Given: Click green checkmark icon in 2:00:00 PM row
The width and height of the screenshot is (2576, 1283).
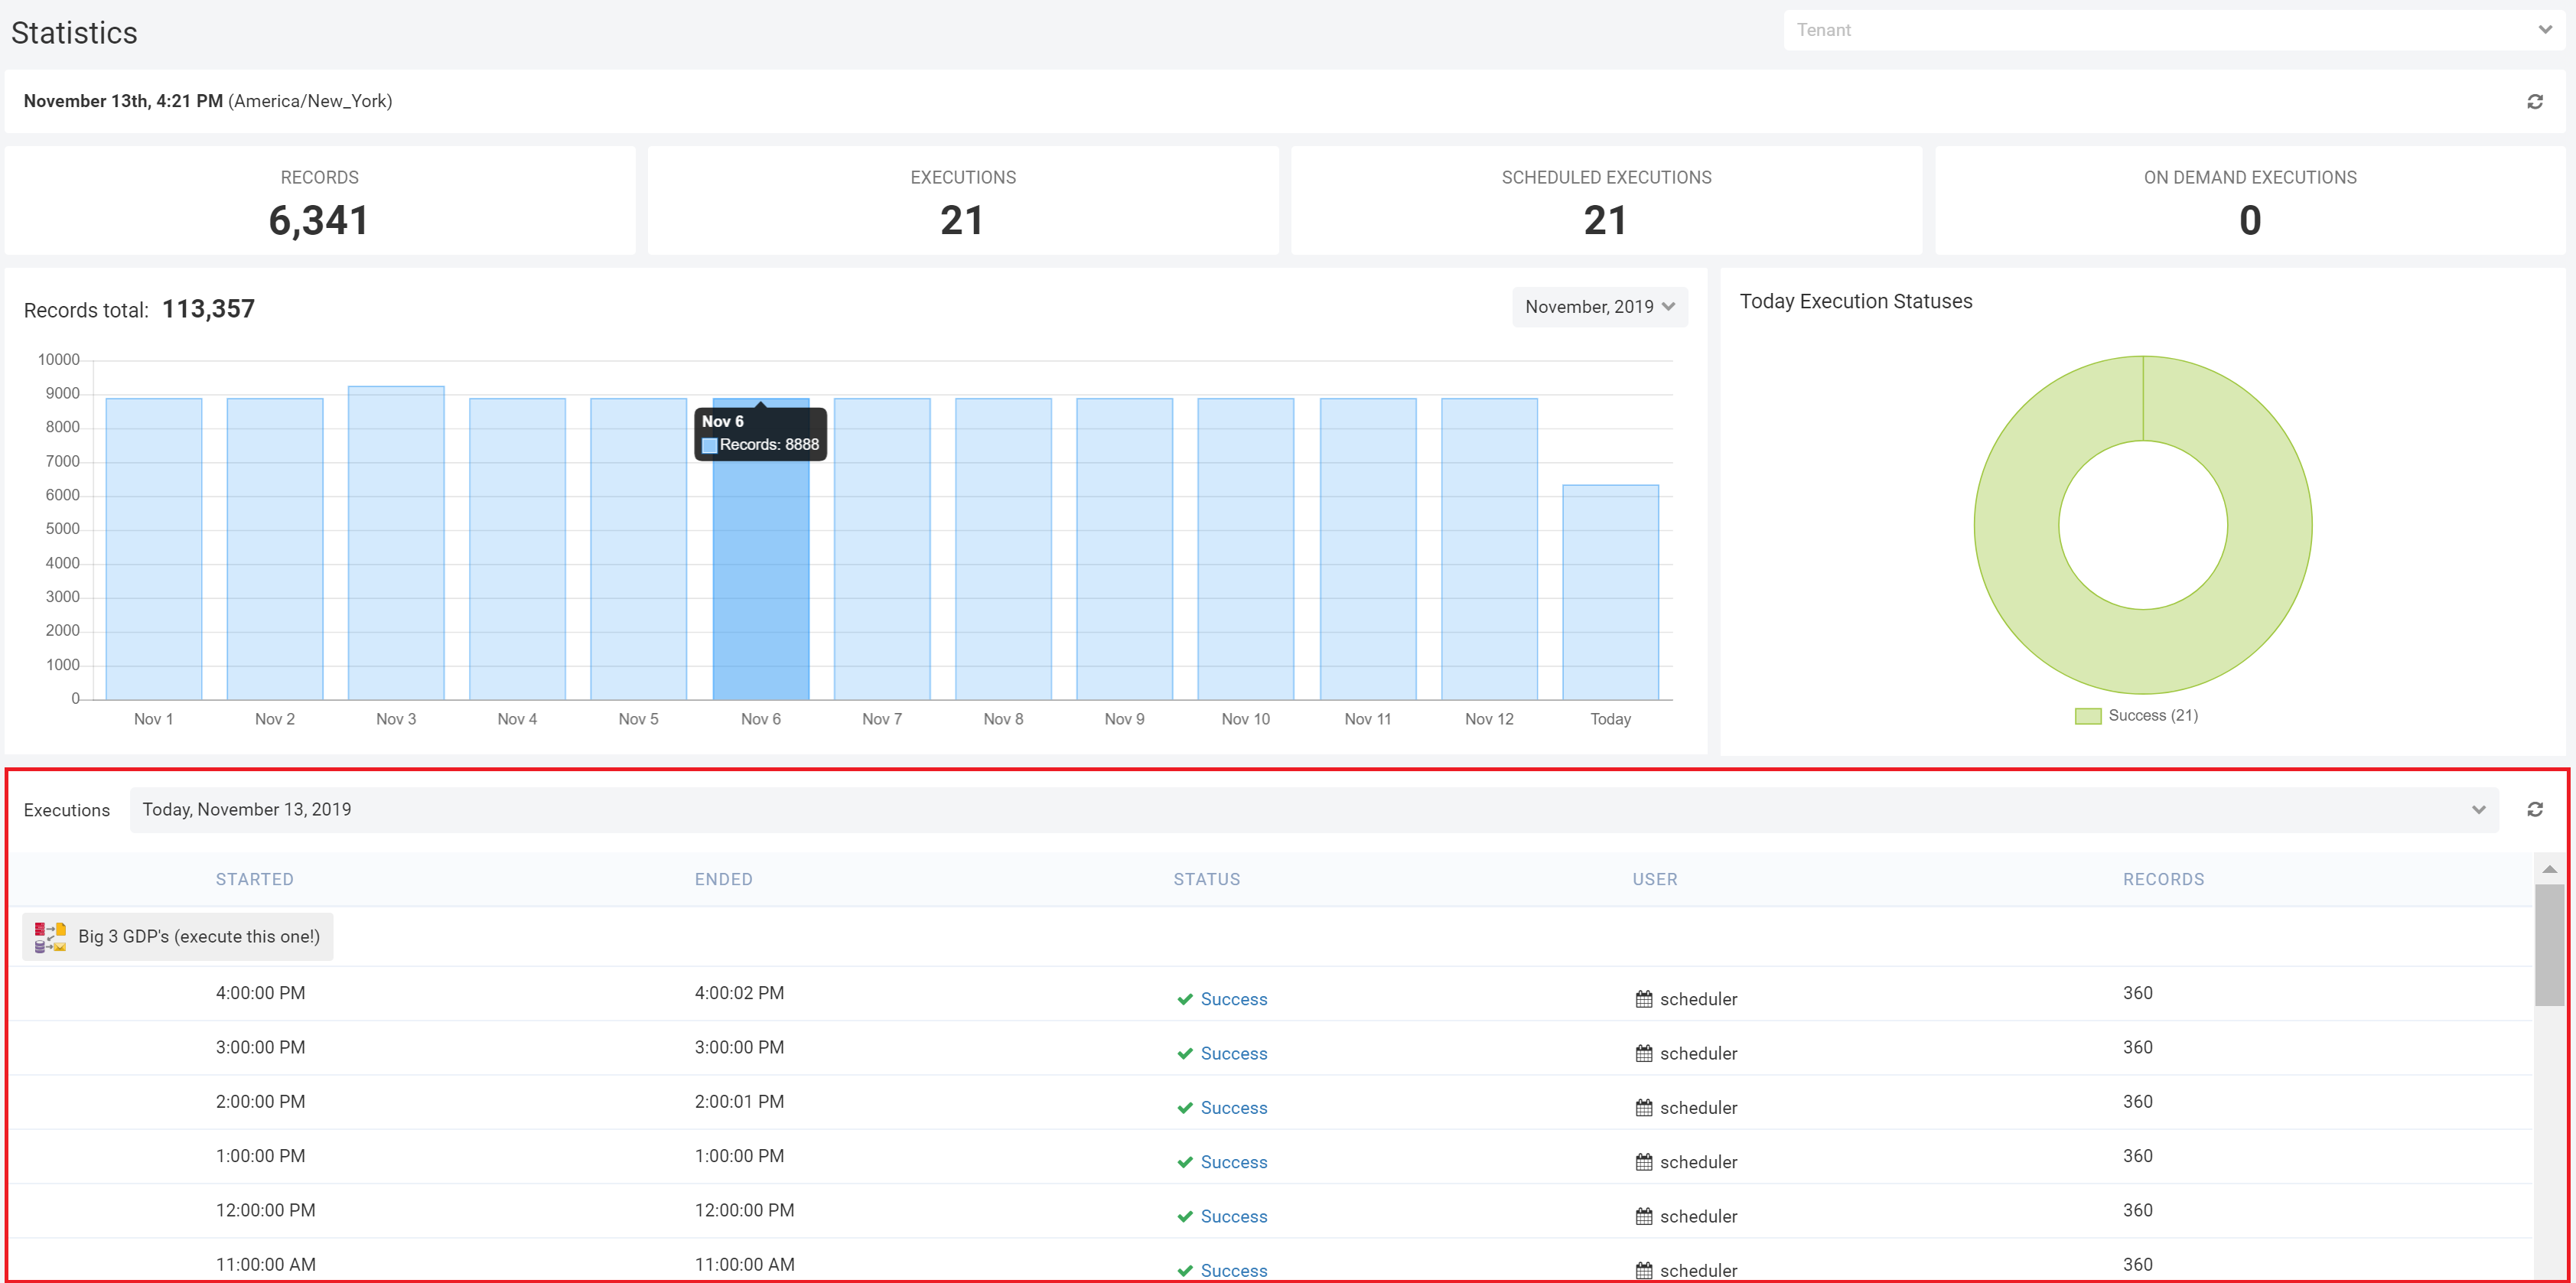Looking at the screenshot, I should point(1184,1108).
